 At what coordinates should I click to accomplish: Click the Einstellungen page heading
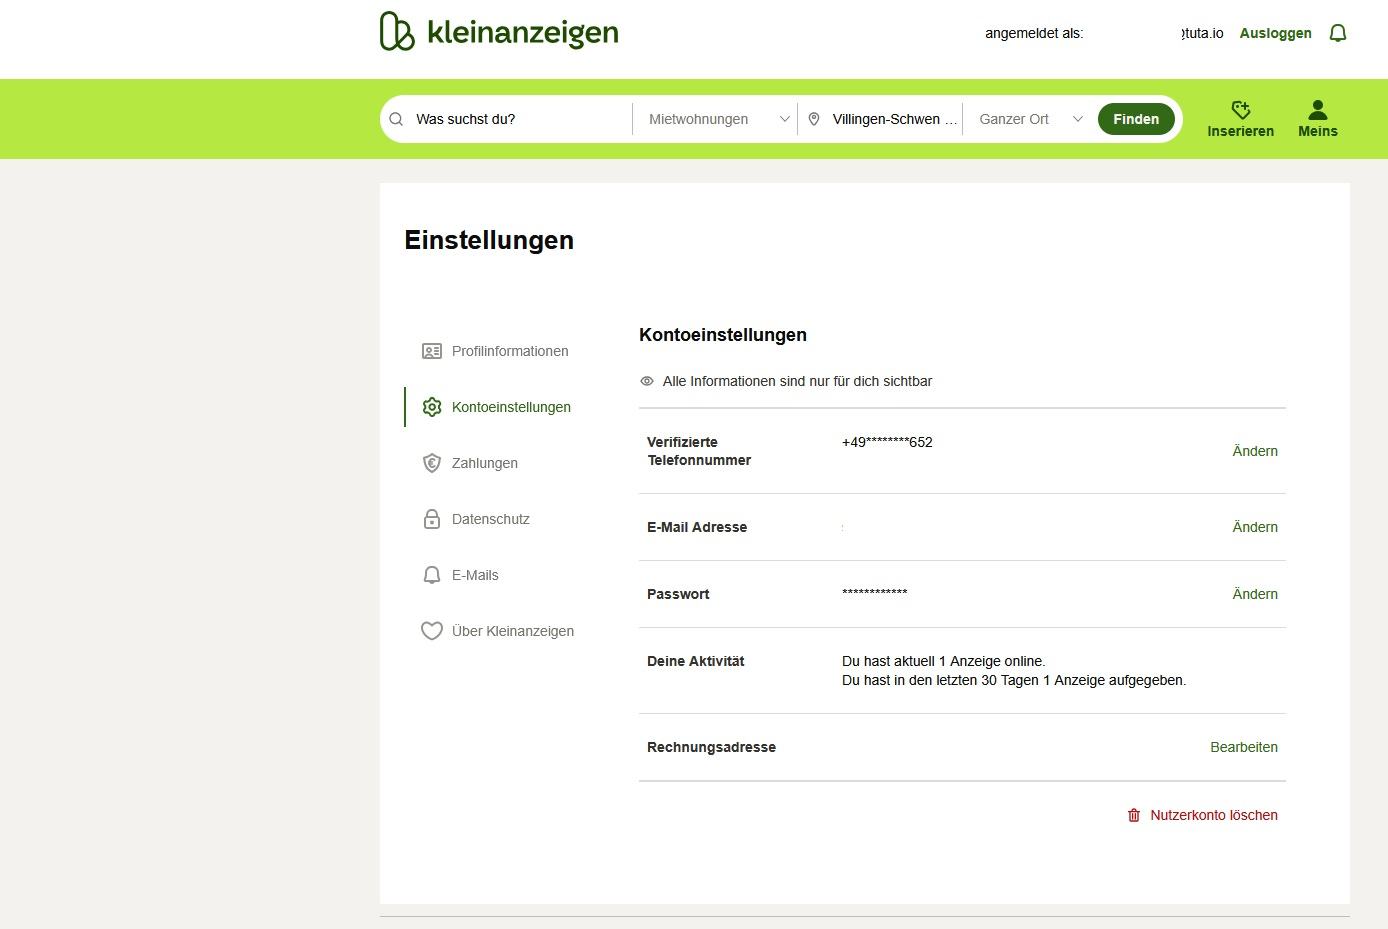pyautogui.click(x=489, y=240)
